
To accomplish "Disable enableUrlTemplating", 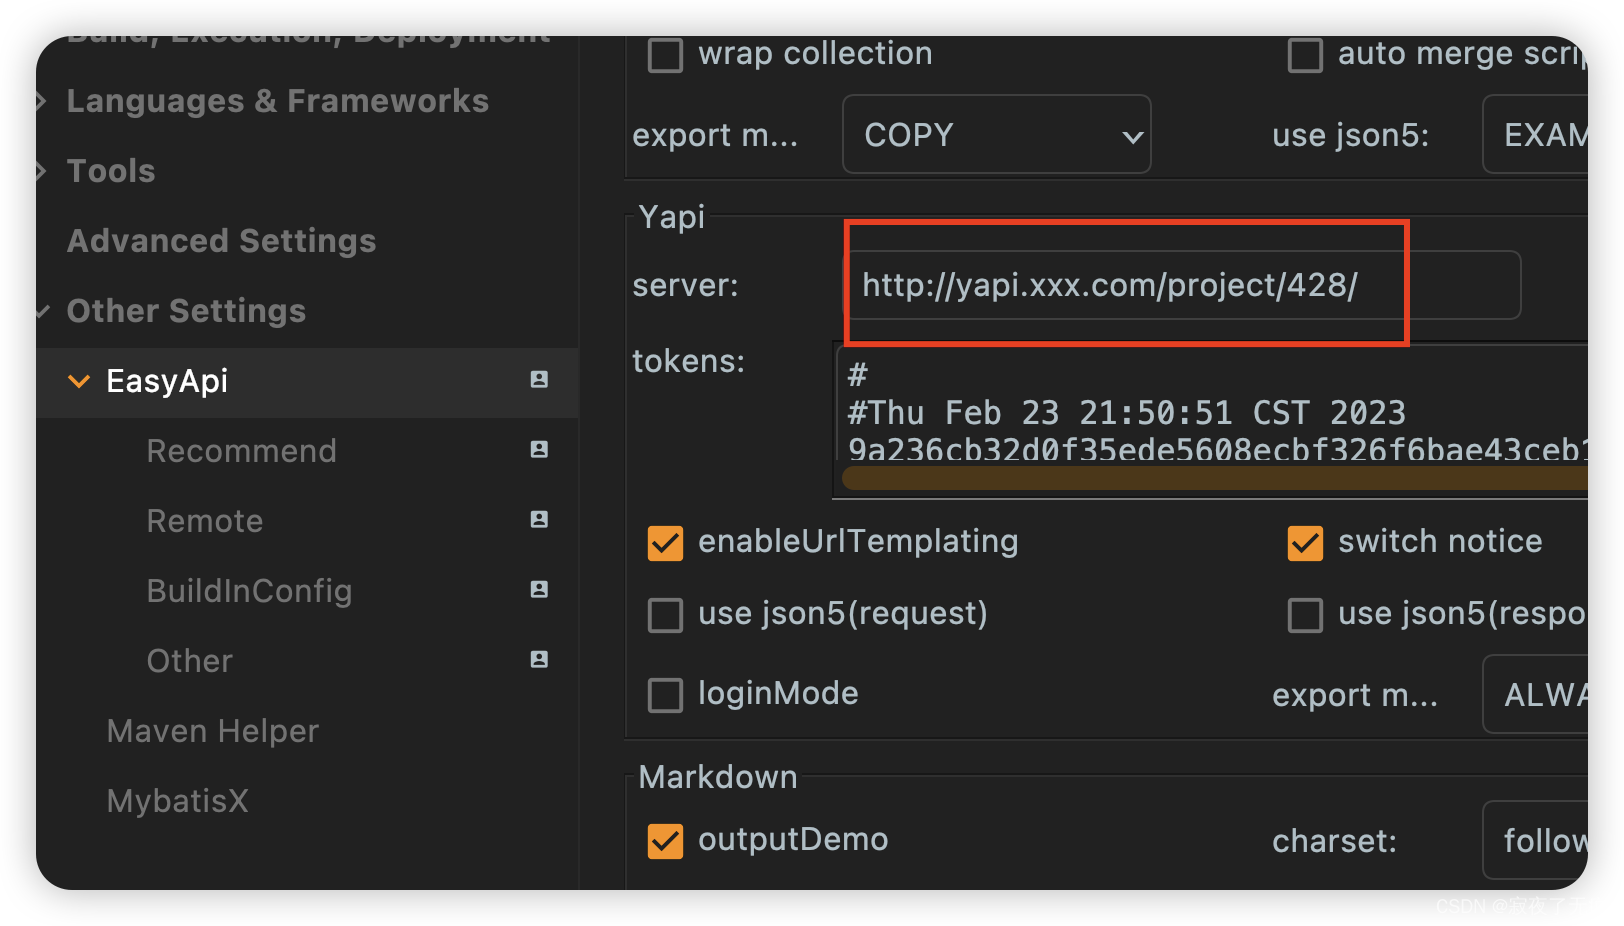I will point(664,543).
